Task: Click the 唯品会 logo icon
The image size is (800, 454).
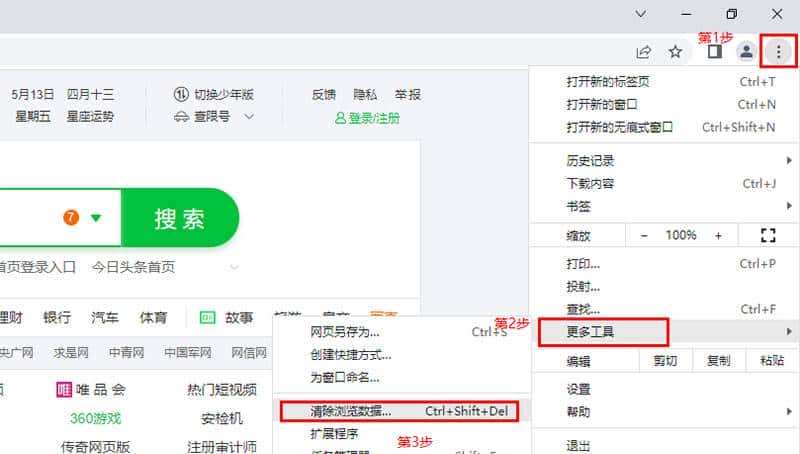Action: [64, 390]
